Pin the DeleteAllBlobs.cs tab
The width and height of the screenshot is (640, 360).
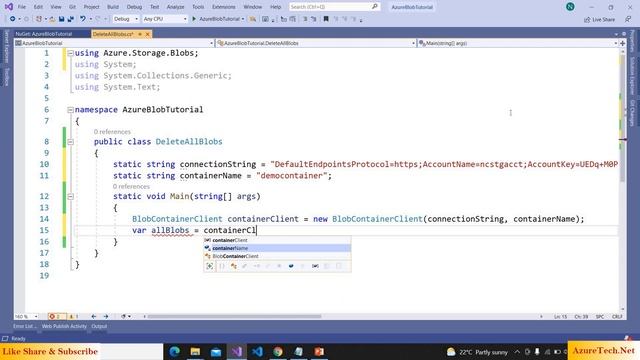pyautogui.click(x=140, y=34)
